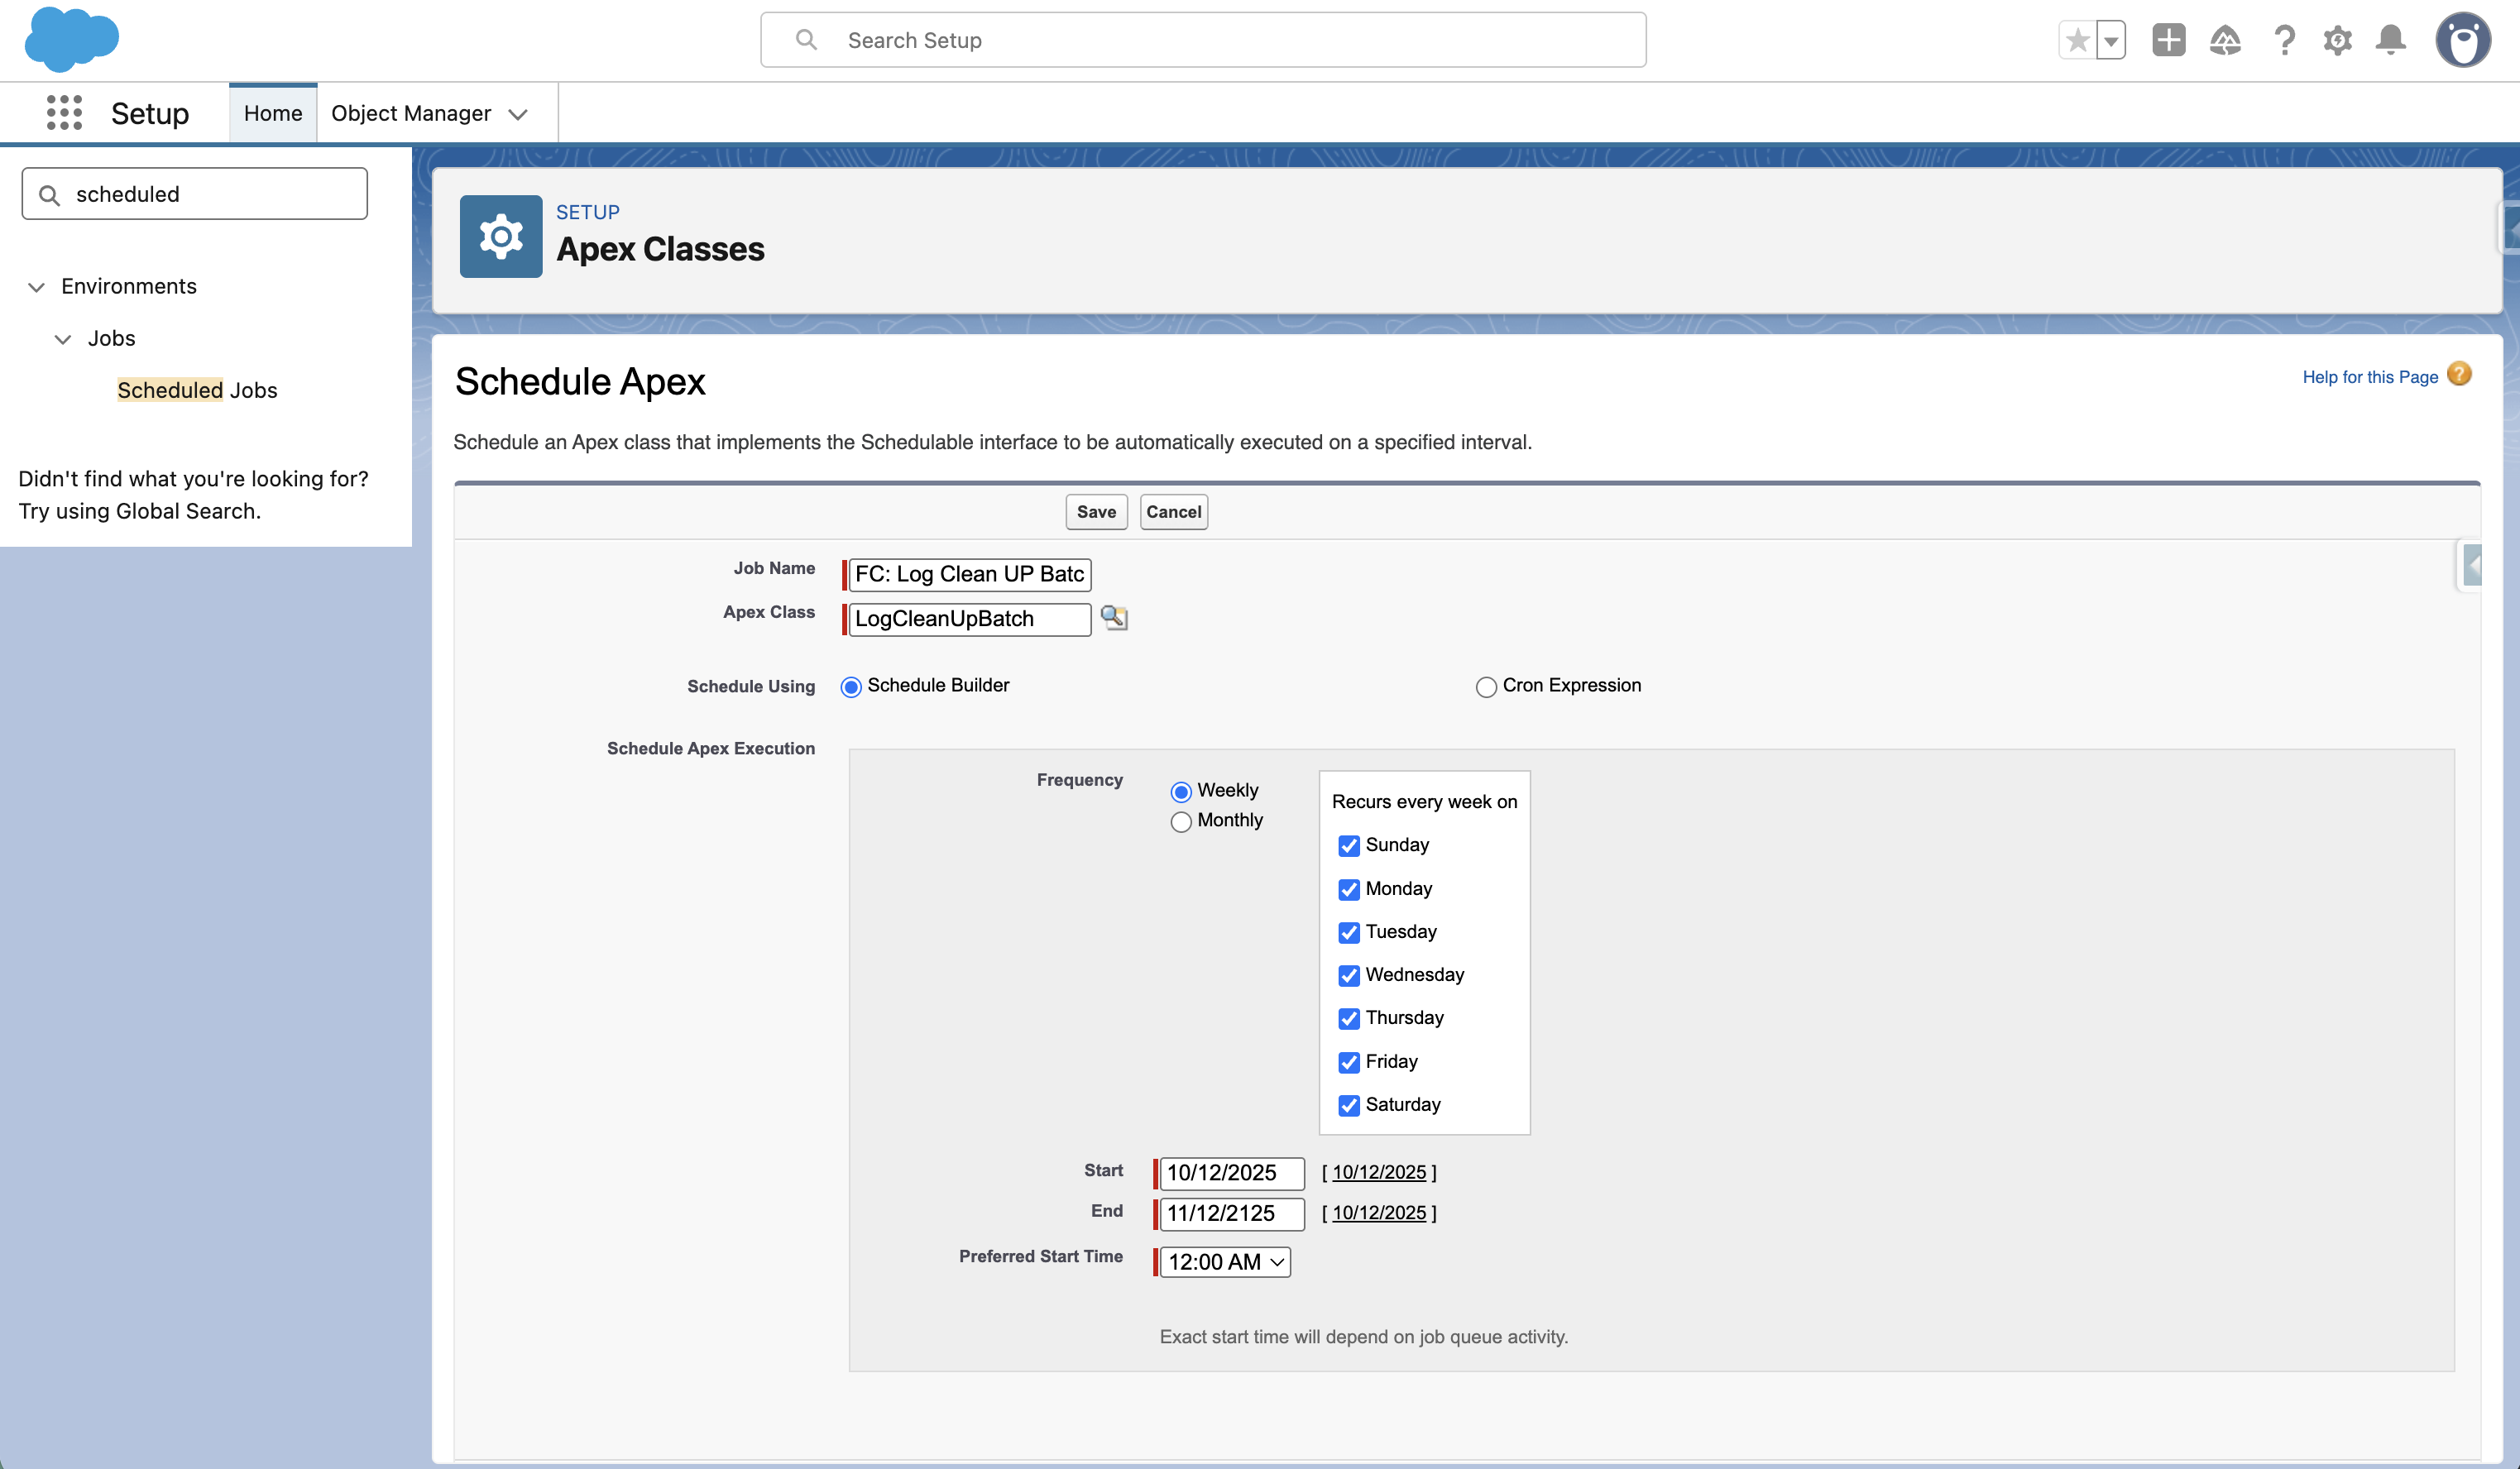Click the Save button
The height and width of the screenshot is (1469, 2520).
1096,512
